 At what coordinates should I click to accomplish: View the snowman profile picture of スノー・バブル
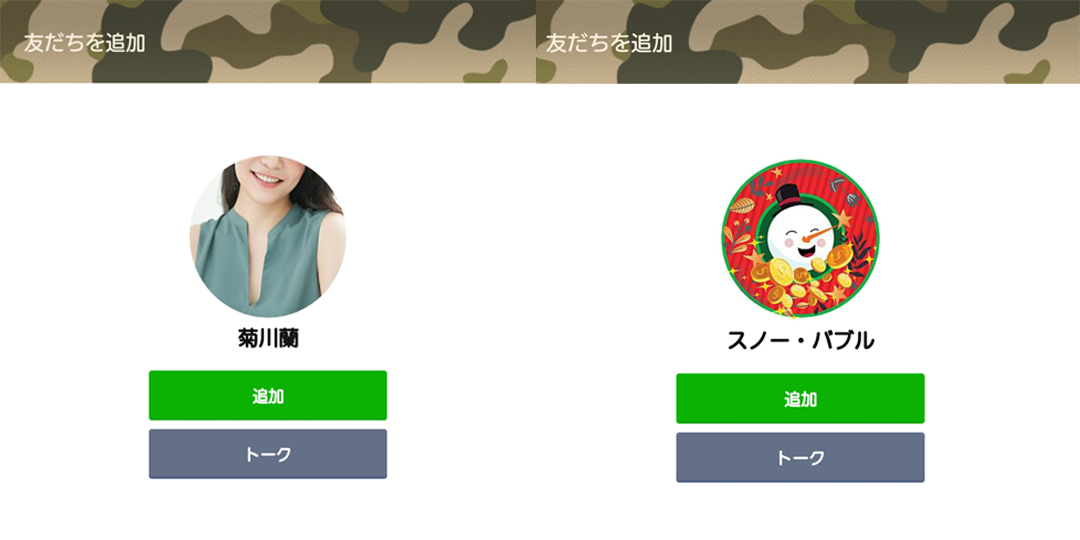(800, 239)
